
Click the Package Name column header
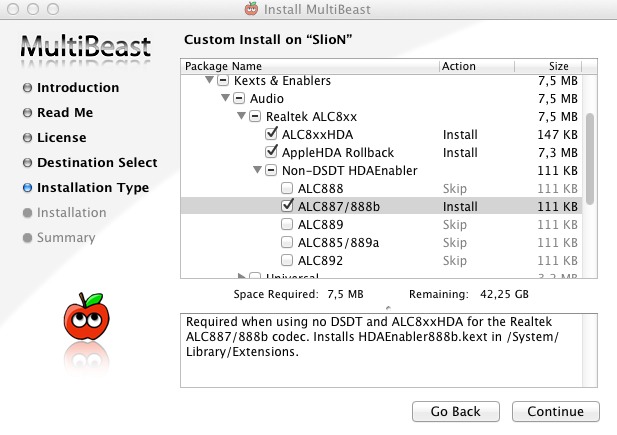[x=310, y=66]
